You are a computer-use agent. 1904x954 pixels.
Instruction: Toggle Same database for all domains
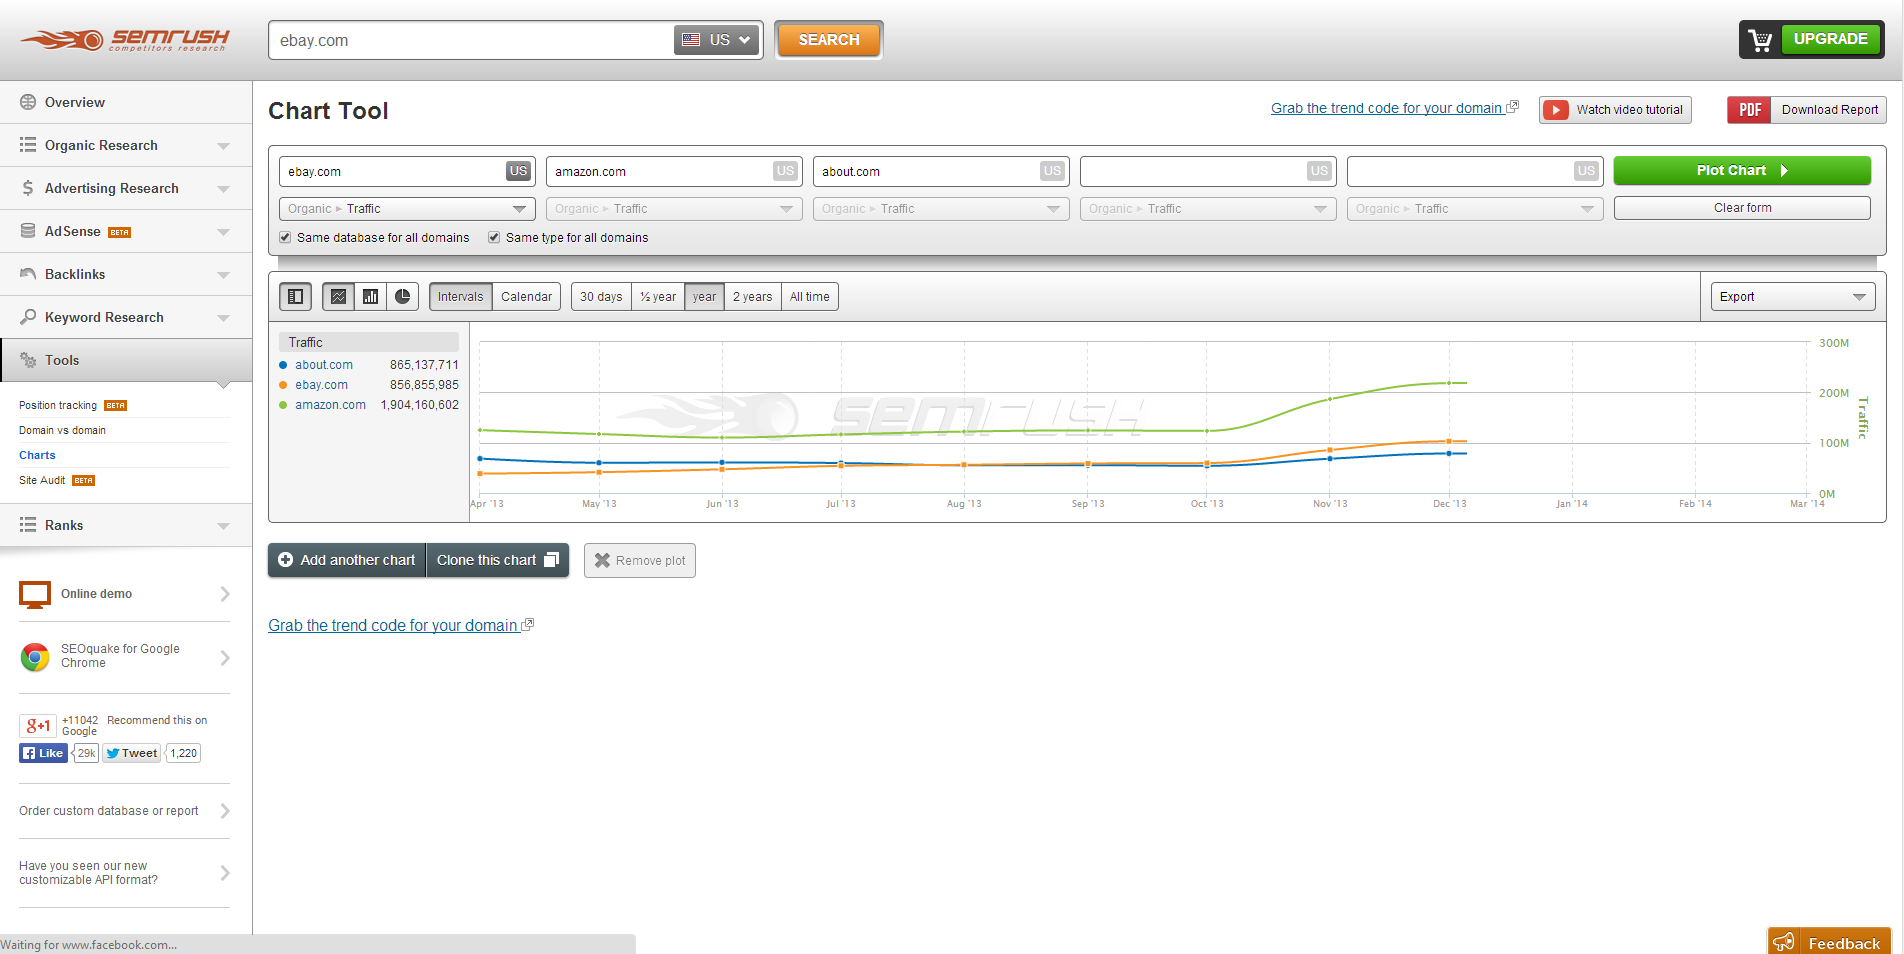pos(285,237)
